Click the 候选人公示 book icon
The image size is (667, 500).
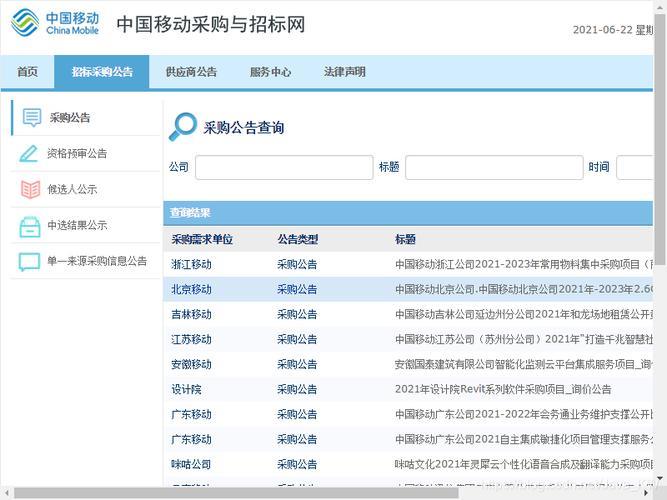pyautogui.click(x=30, y=189)
